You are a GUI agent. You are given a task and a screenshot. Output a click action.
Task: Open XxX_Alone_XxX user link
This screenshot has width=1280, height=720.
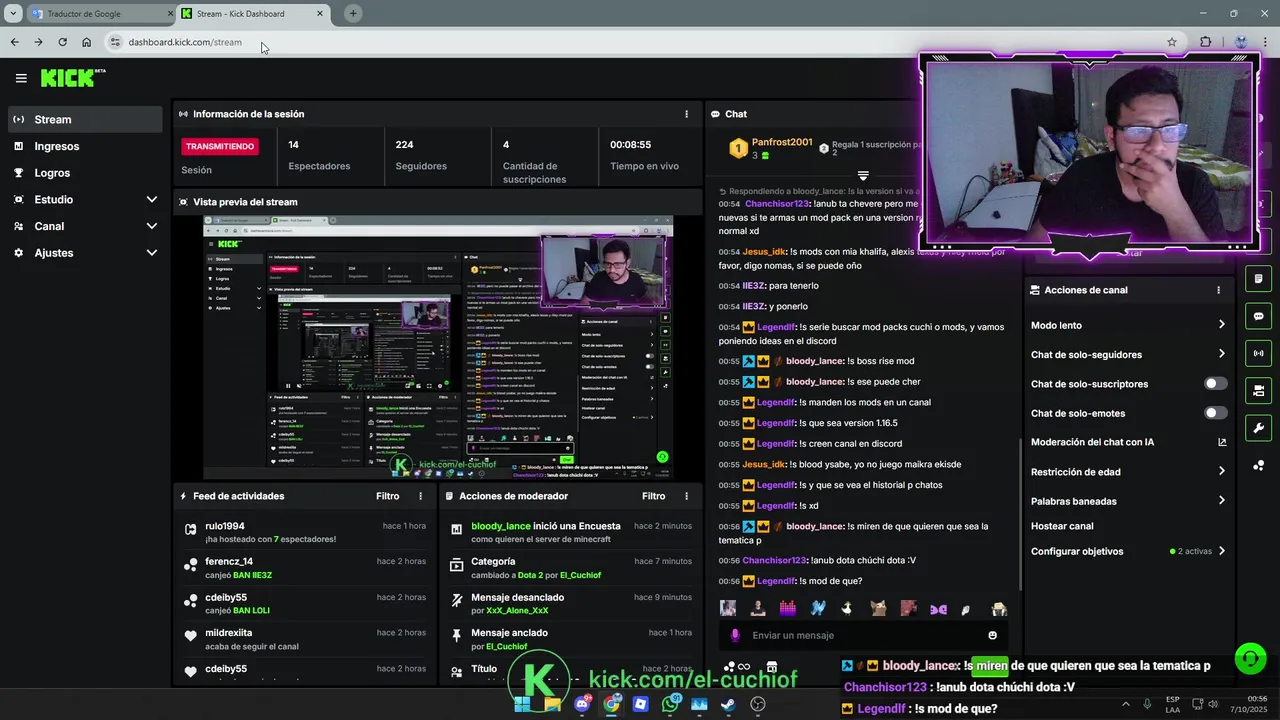click(x=517, y=611)
